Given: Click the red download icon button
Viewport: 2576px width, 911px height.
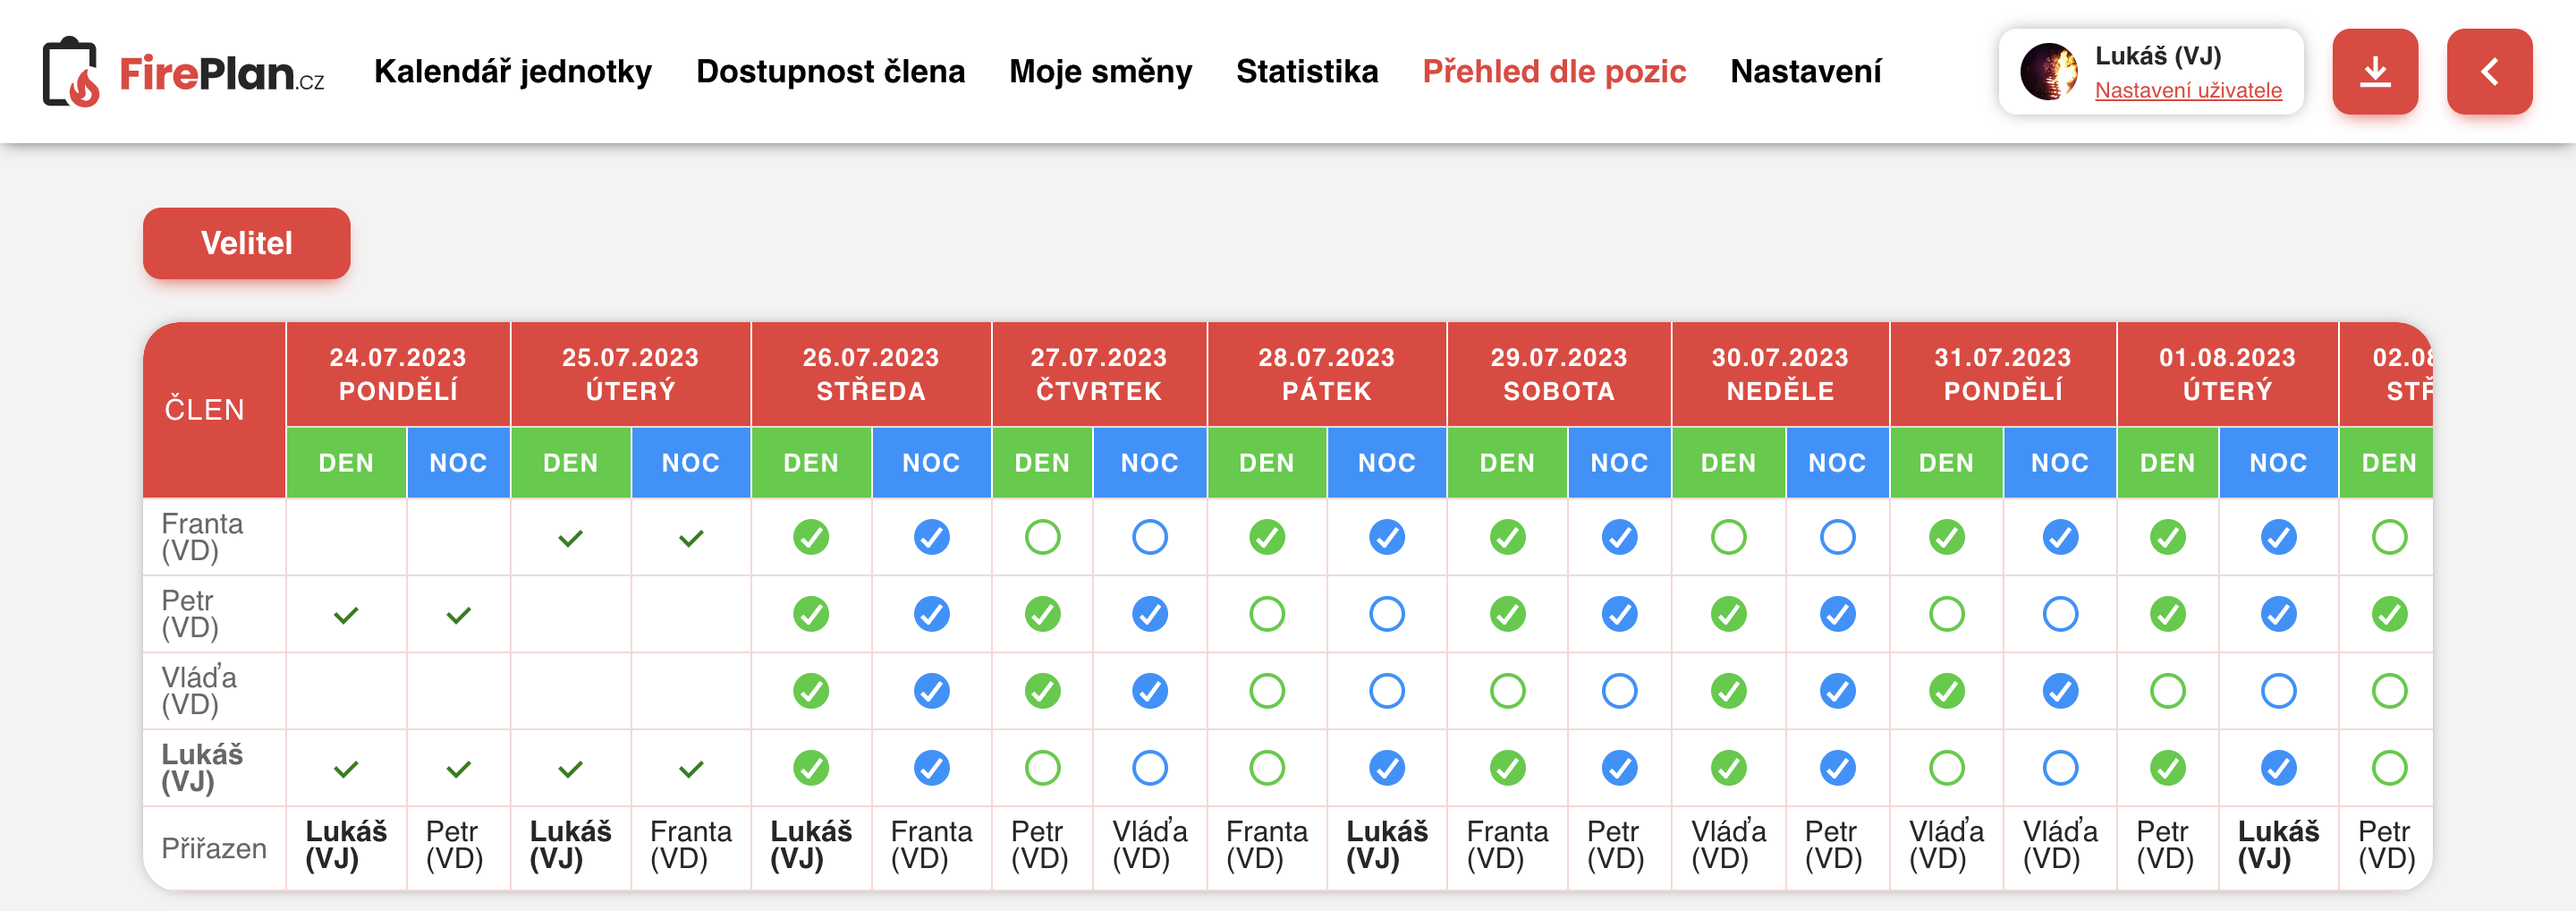Looking at the screenshot, I should tap(2375, 71).
